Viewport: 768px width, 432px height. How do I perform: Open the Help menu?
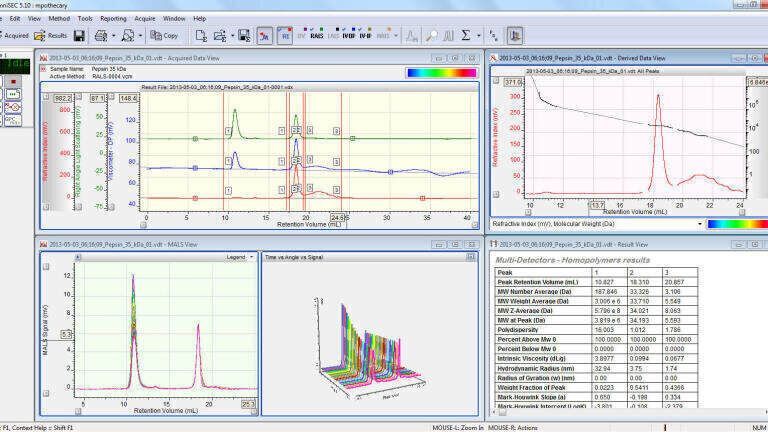199,19
